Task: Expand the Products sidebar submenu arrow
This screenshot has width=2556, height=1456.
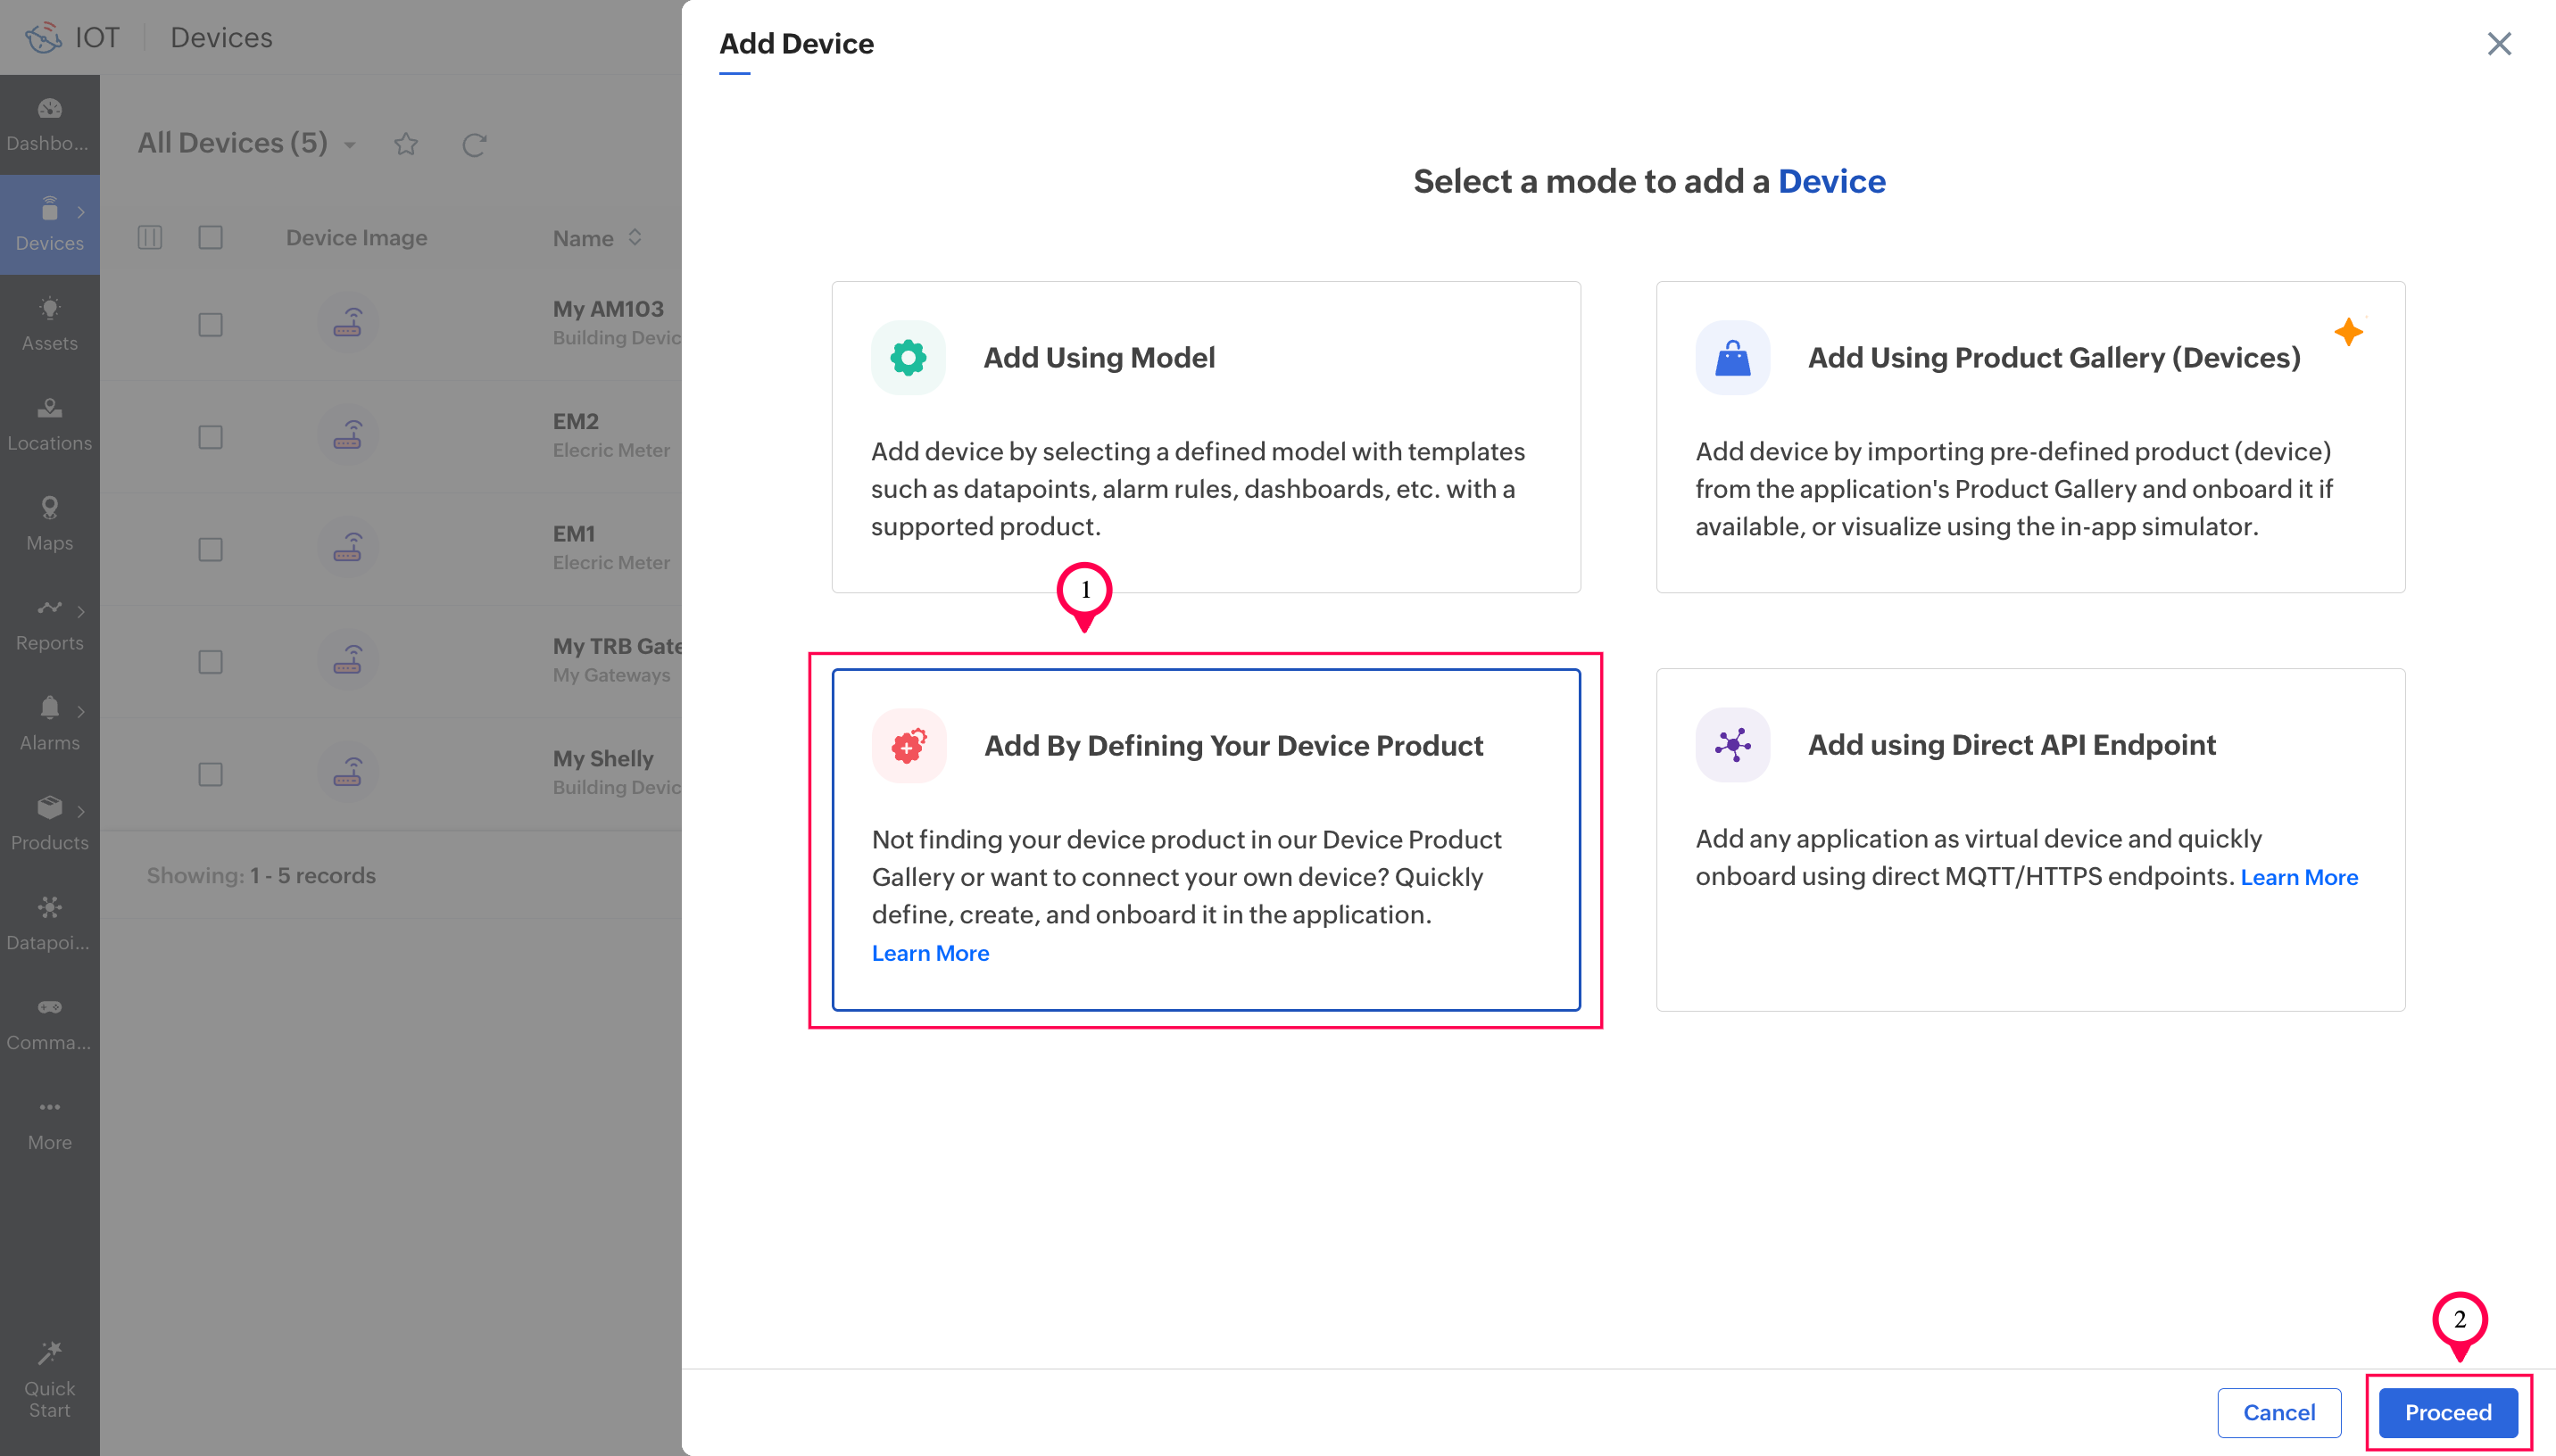Action: (x=81, y=811)
